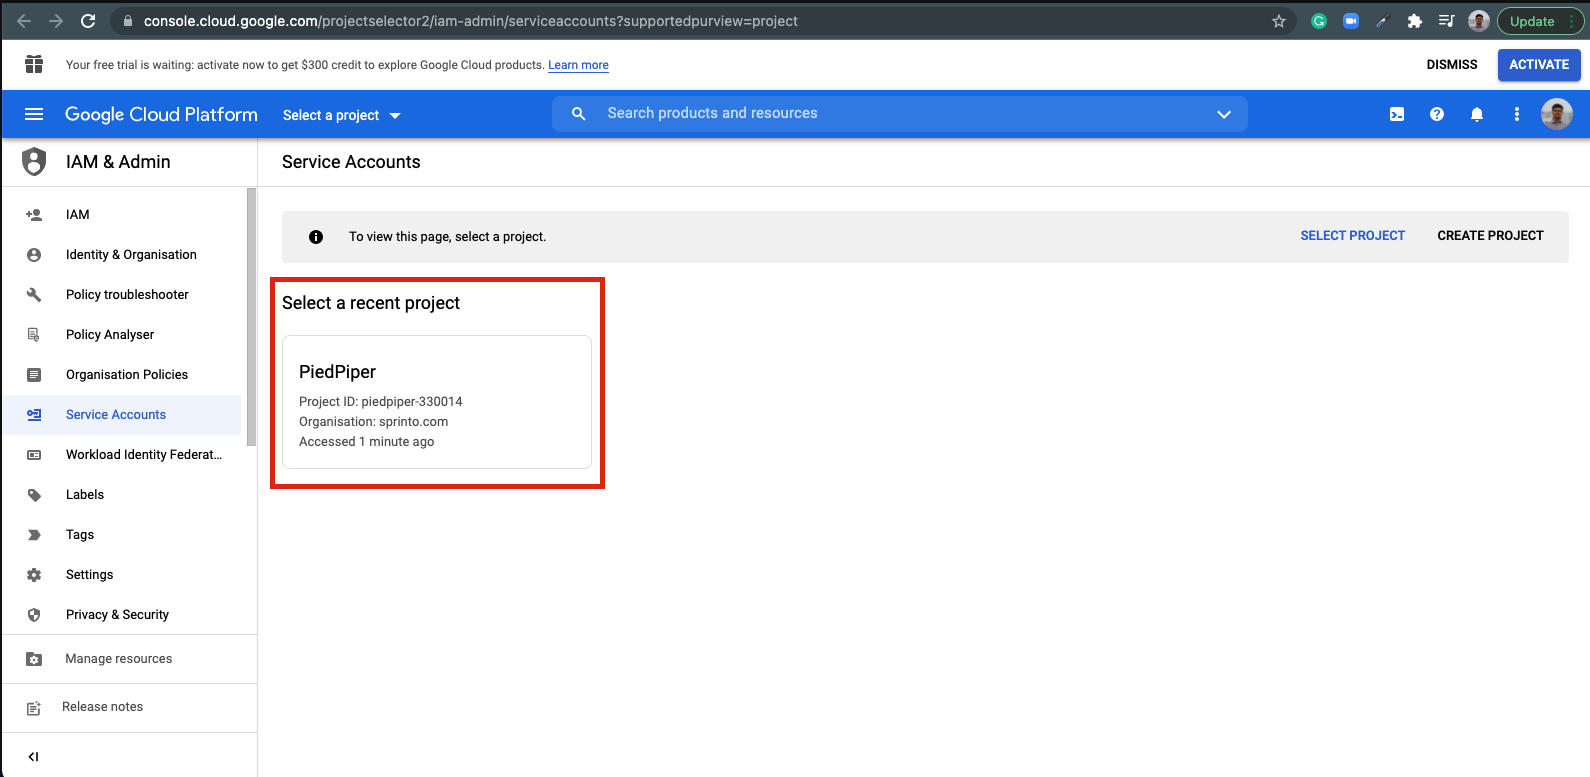Click the sidebar vertical scrollbar
This screenshot has height=777, width=1590.
pyautogui.click(x=251, y=317)
